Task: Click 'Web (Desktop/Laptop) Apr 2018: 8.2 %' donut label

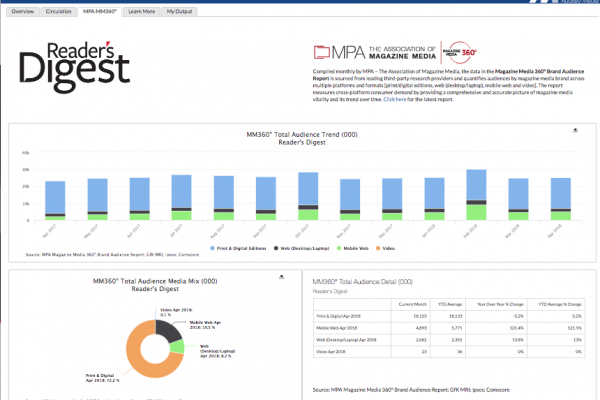Action: click(217, 351)
